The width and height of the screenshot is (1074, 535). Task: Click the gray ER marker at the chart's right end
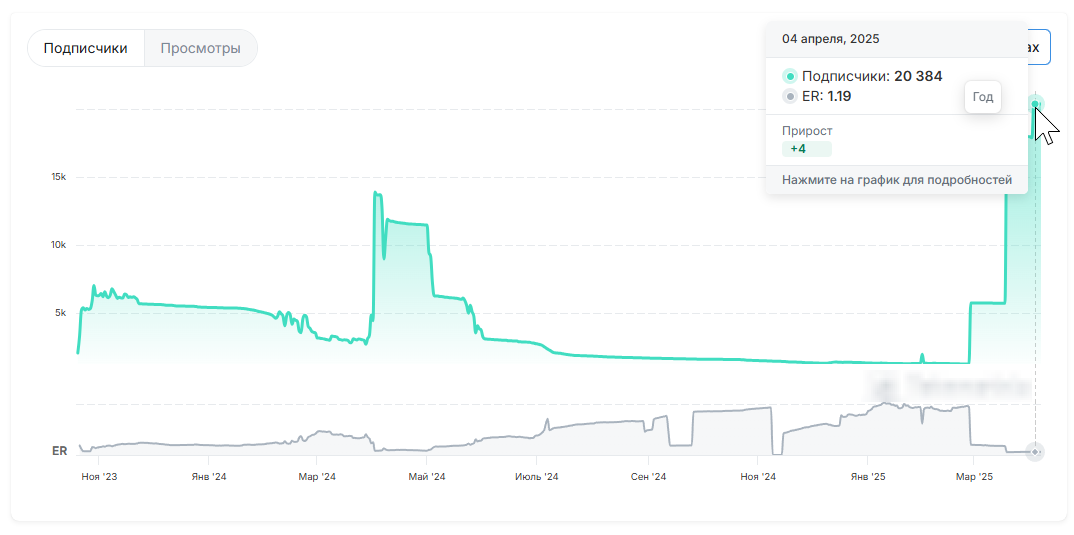click(x=1036, y=452)
